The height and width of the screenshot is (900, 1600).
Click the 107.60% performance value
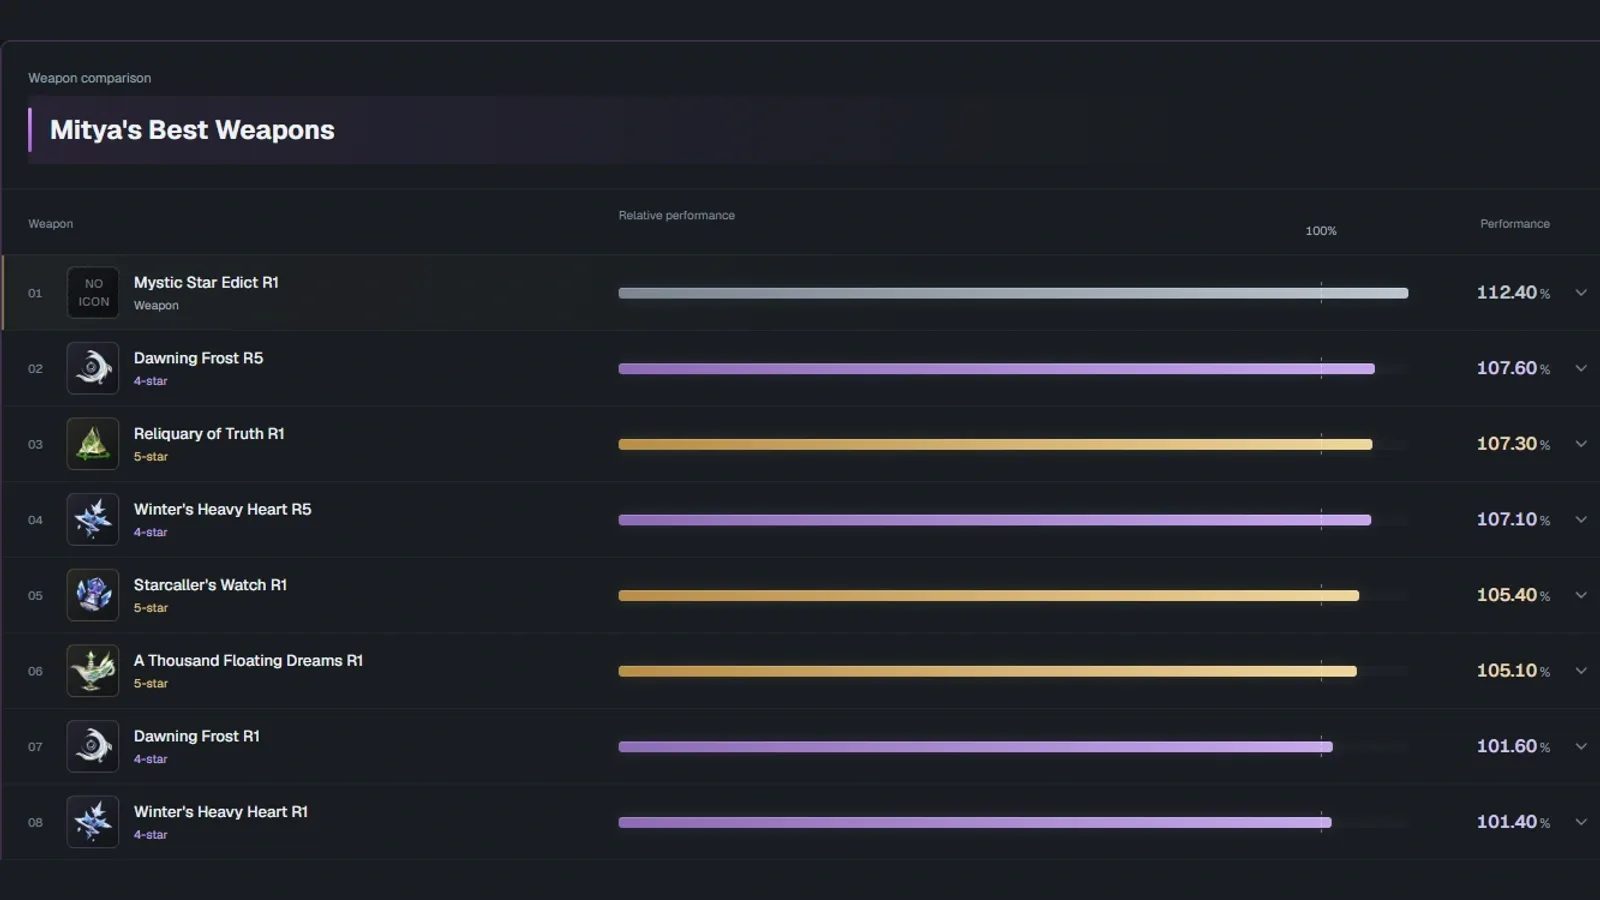pos(1513,368)
